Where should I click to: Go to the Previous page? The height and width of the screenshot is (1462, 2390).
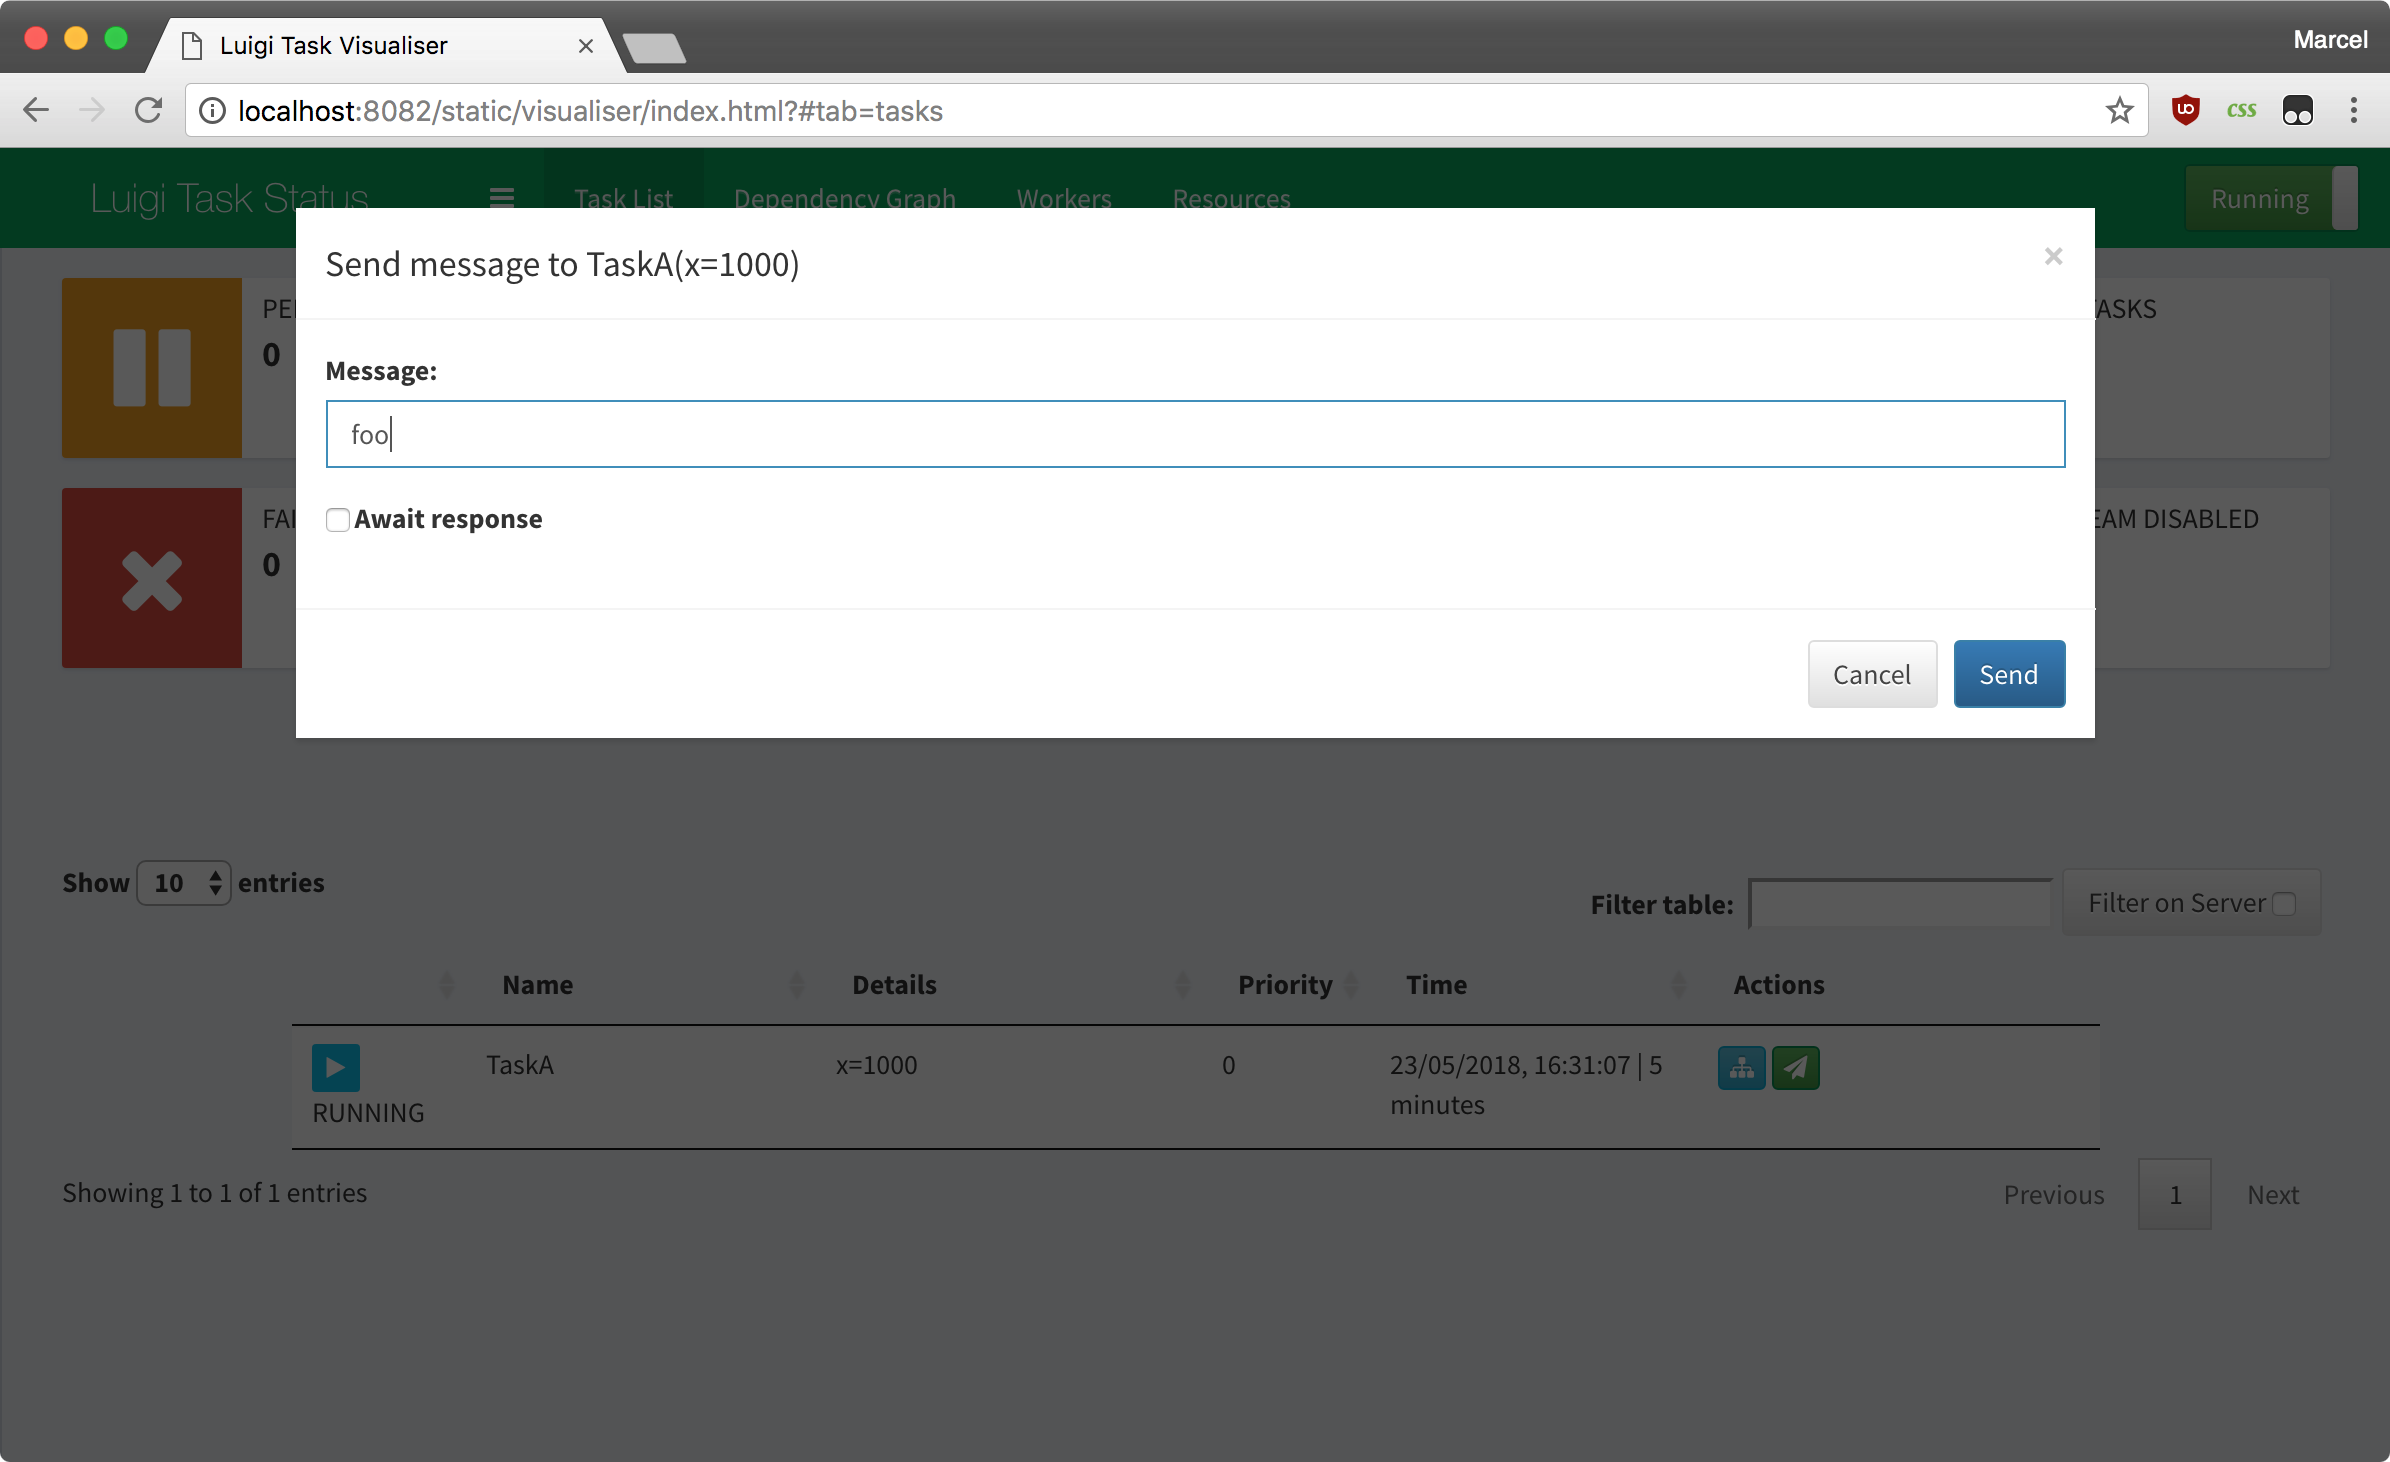[x=2054, y=1194]
